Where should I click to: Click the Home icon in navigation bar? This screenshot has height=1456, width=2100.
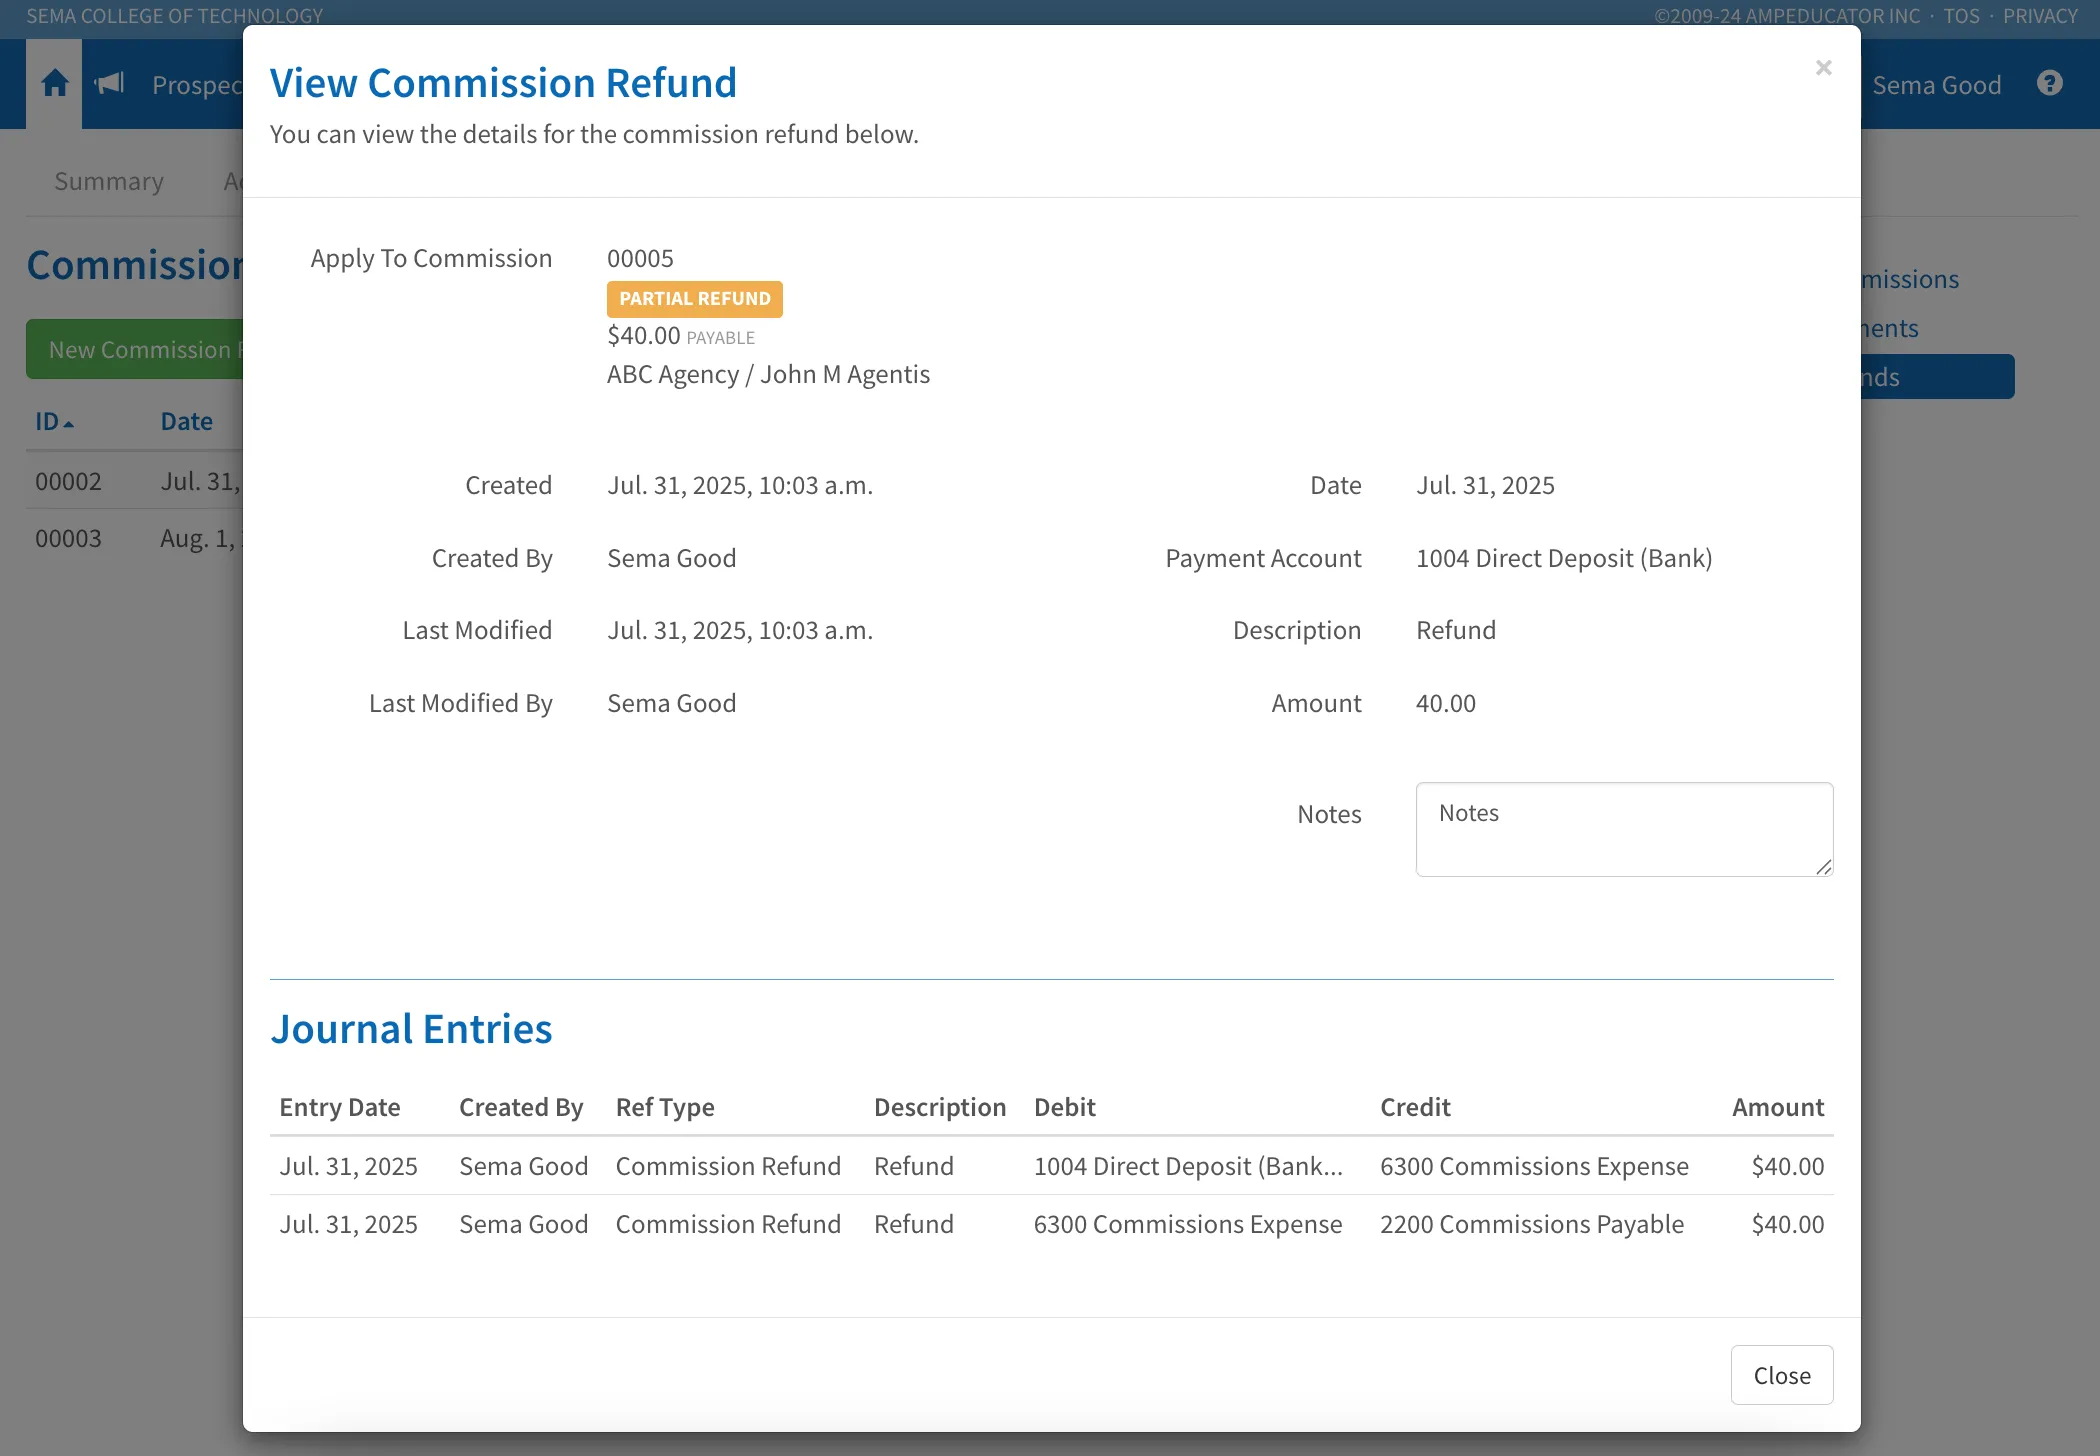[x=55, y=84]
